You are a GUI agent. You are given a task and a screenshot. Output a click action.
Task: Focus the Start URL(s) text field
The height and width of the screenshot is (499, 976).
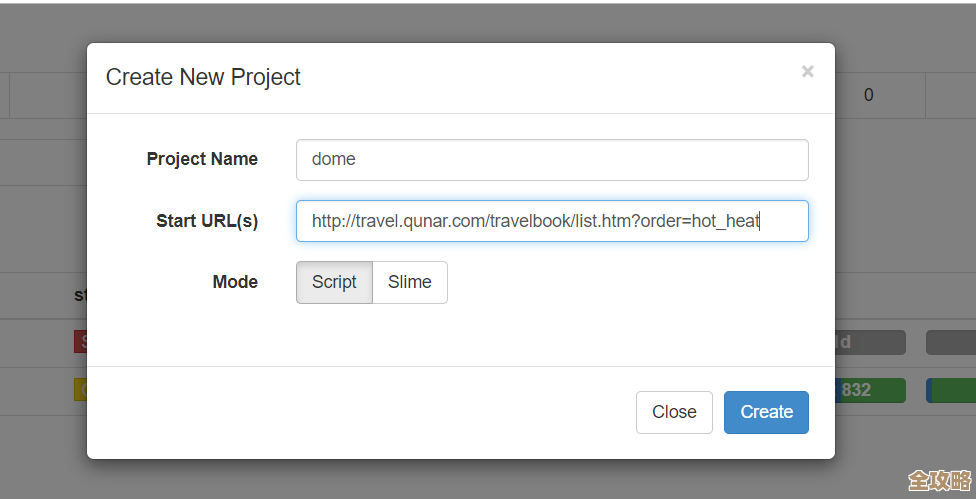pyautogui.click(x=552, y=221)
